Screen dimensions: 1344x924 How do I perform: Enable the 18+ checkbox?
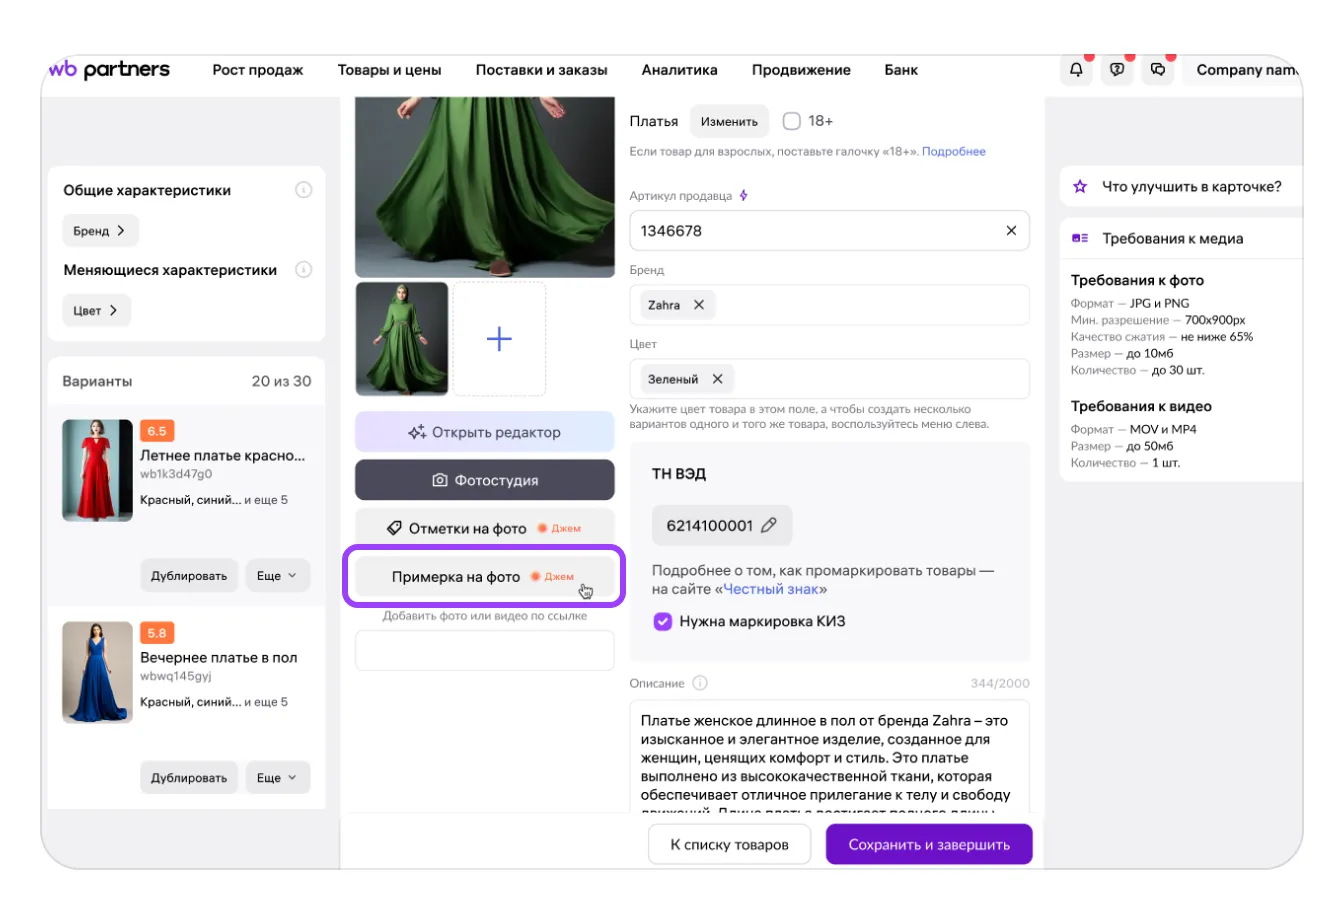792,121
